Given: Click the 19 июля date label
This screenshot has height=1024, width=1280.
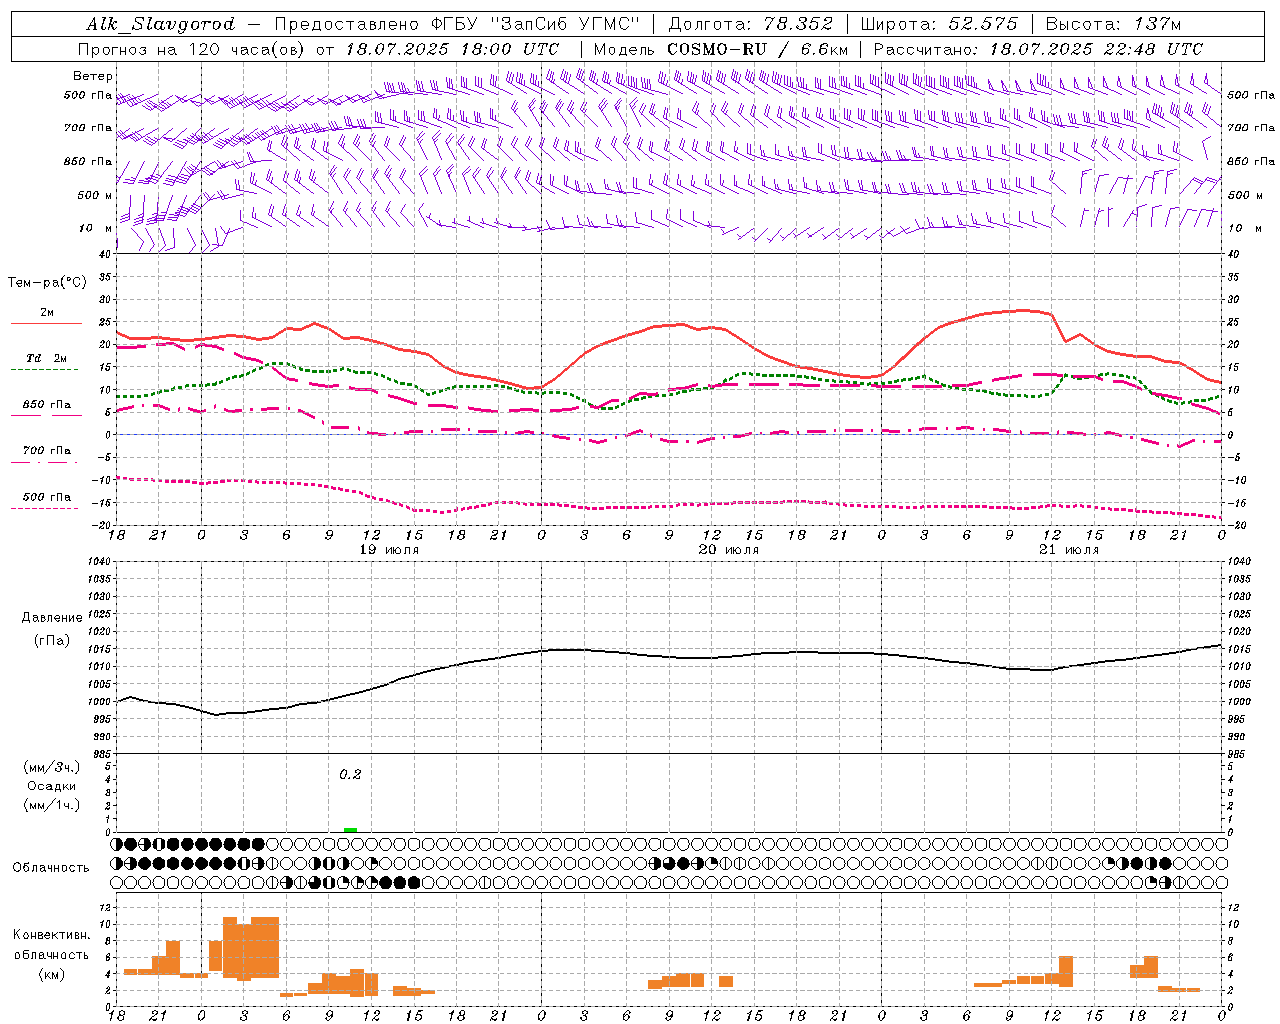Looking at the screenshot, I should point(388,550).
